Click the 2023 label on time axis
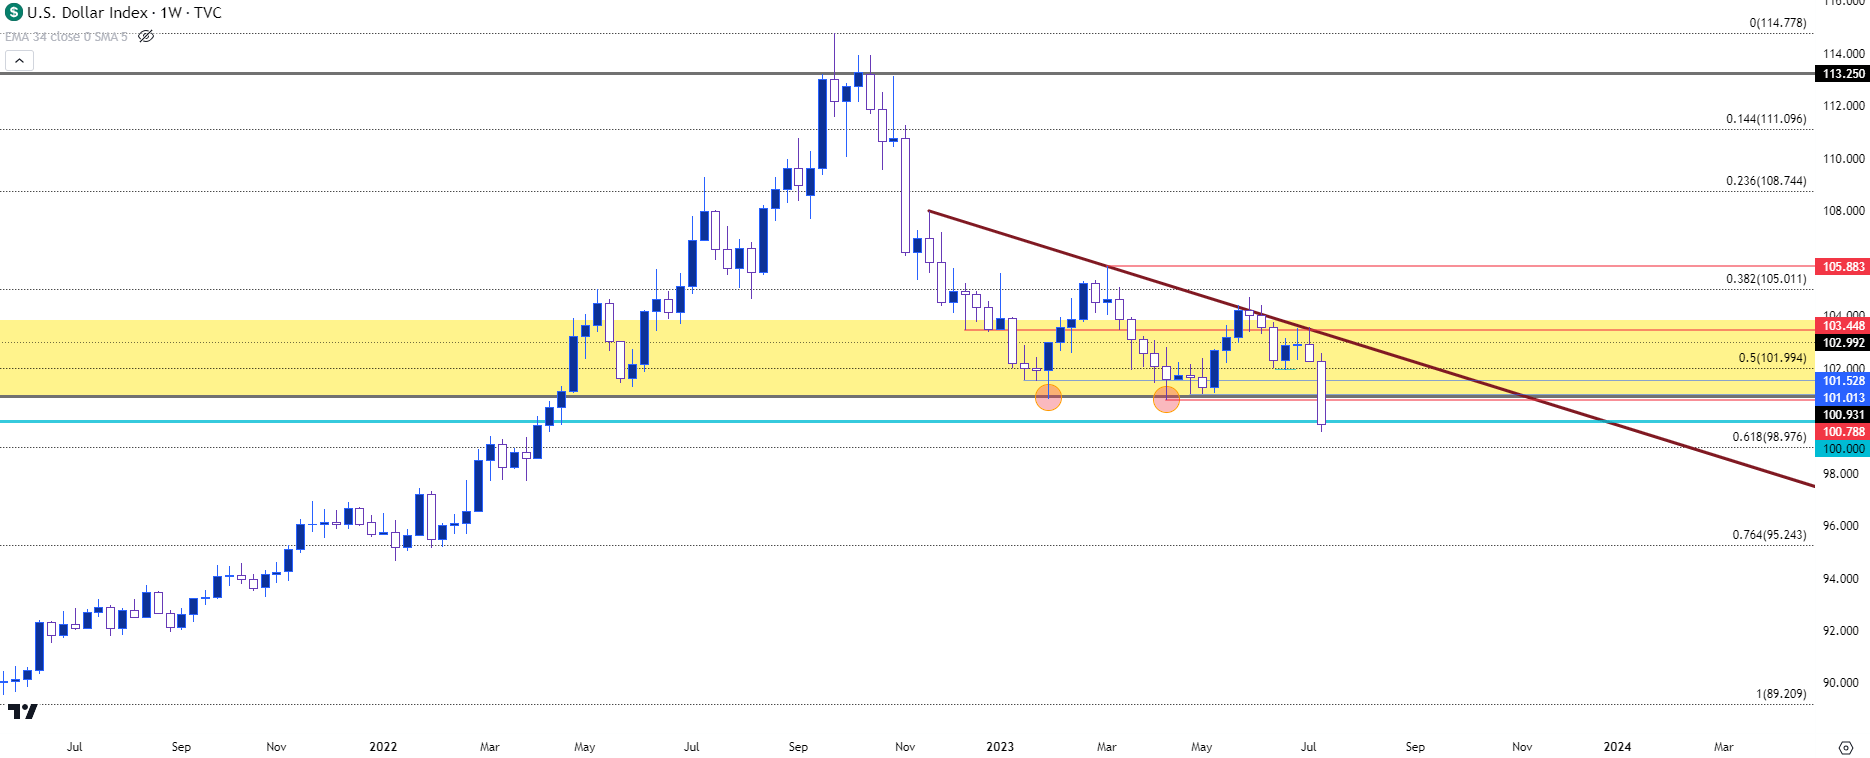Image resolution: width=1870 pixels, height=758 pixels. coord(1000,747)
